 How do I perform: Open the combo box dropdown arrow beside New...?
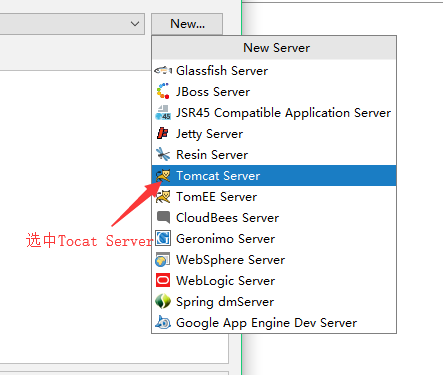135,24
